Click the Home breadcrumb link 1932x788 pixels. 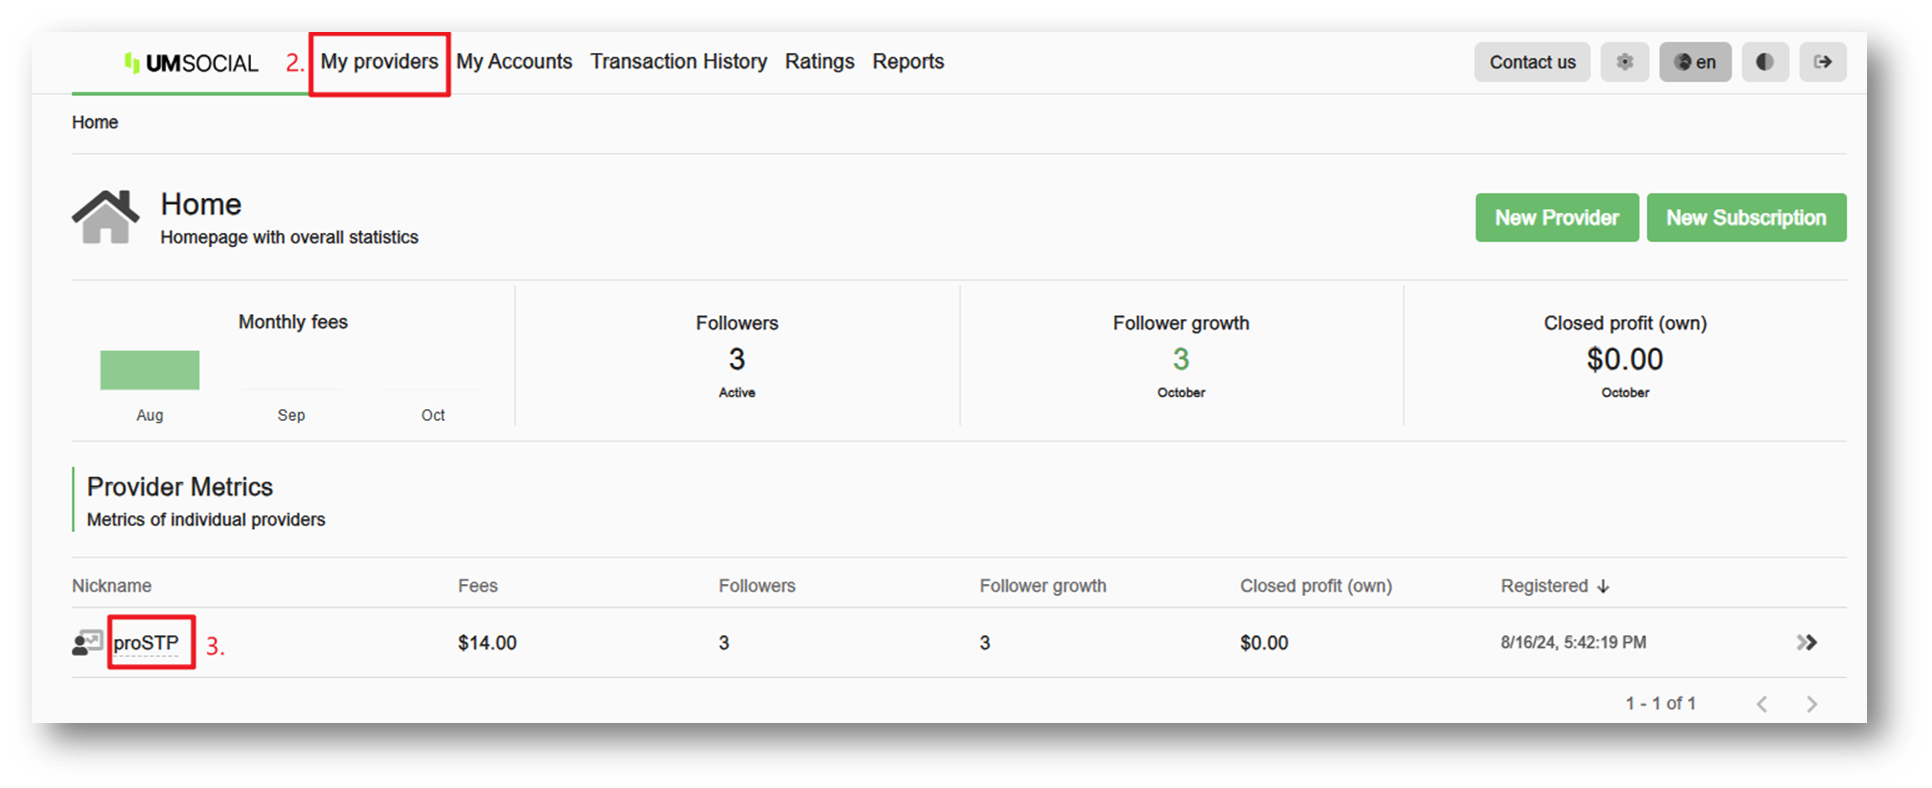coord(95,122)
